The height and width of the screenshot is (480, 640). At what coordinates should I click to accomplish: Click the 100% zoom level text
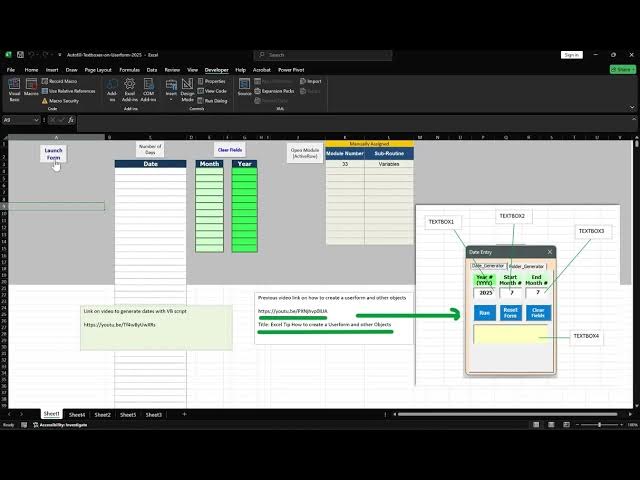click(633, 425)
